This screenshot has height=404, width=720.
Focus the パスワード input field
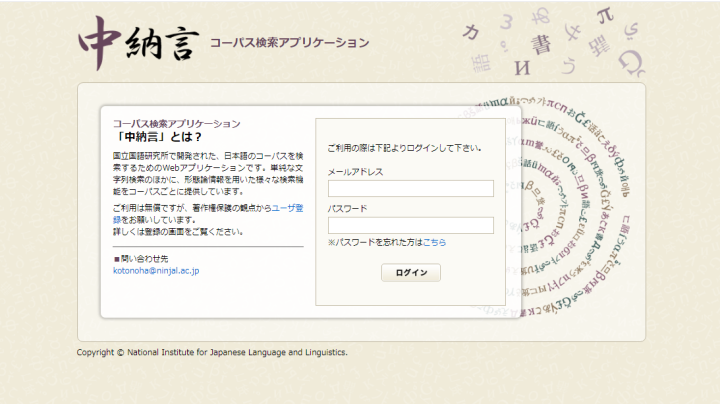411,225
